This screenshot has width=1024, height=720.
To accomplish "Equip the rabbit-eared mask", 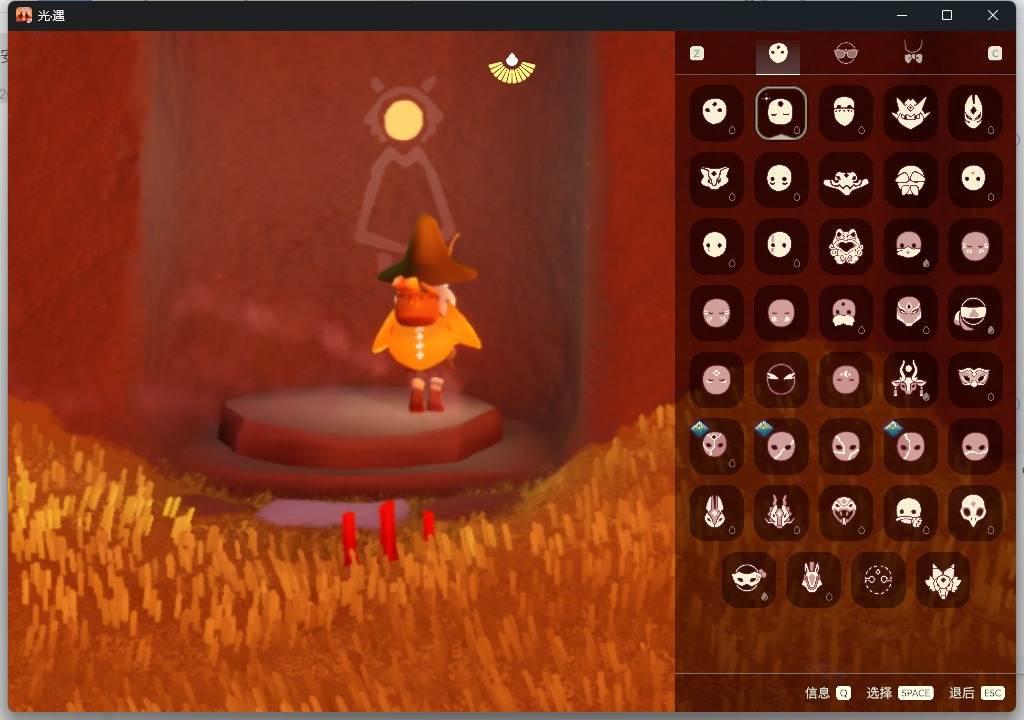I will (716, 514).
